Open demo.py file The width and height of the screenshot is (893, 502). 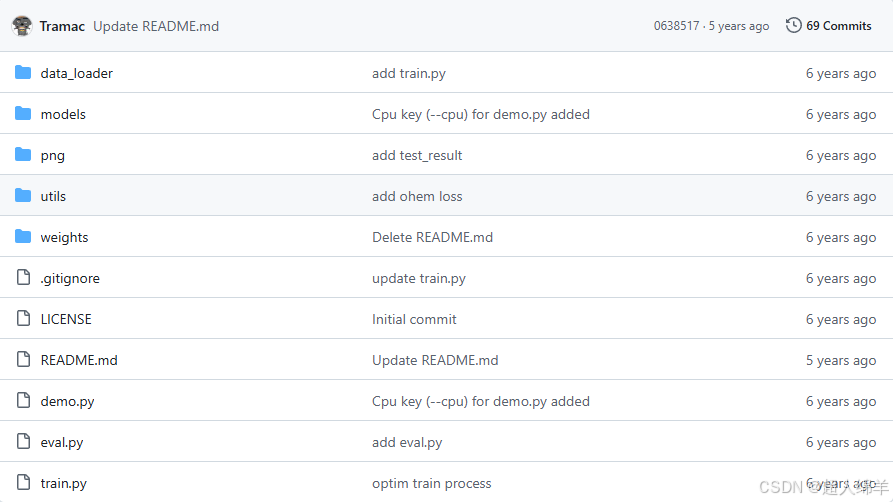[67, 402]
